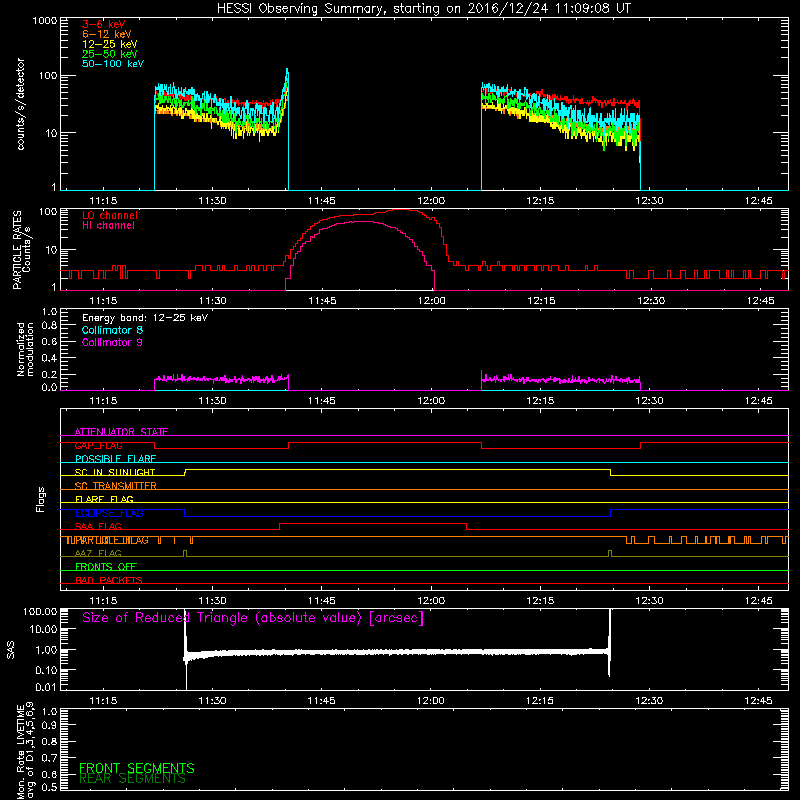The width and height of the screenshot is (800, 800).
Task: Click the counts/s/detector axis label
Action: click(20, 104)
